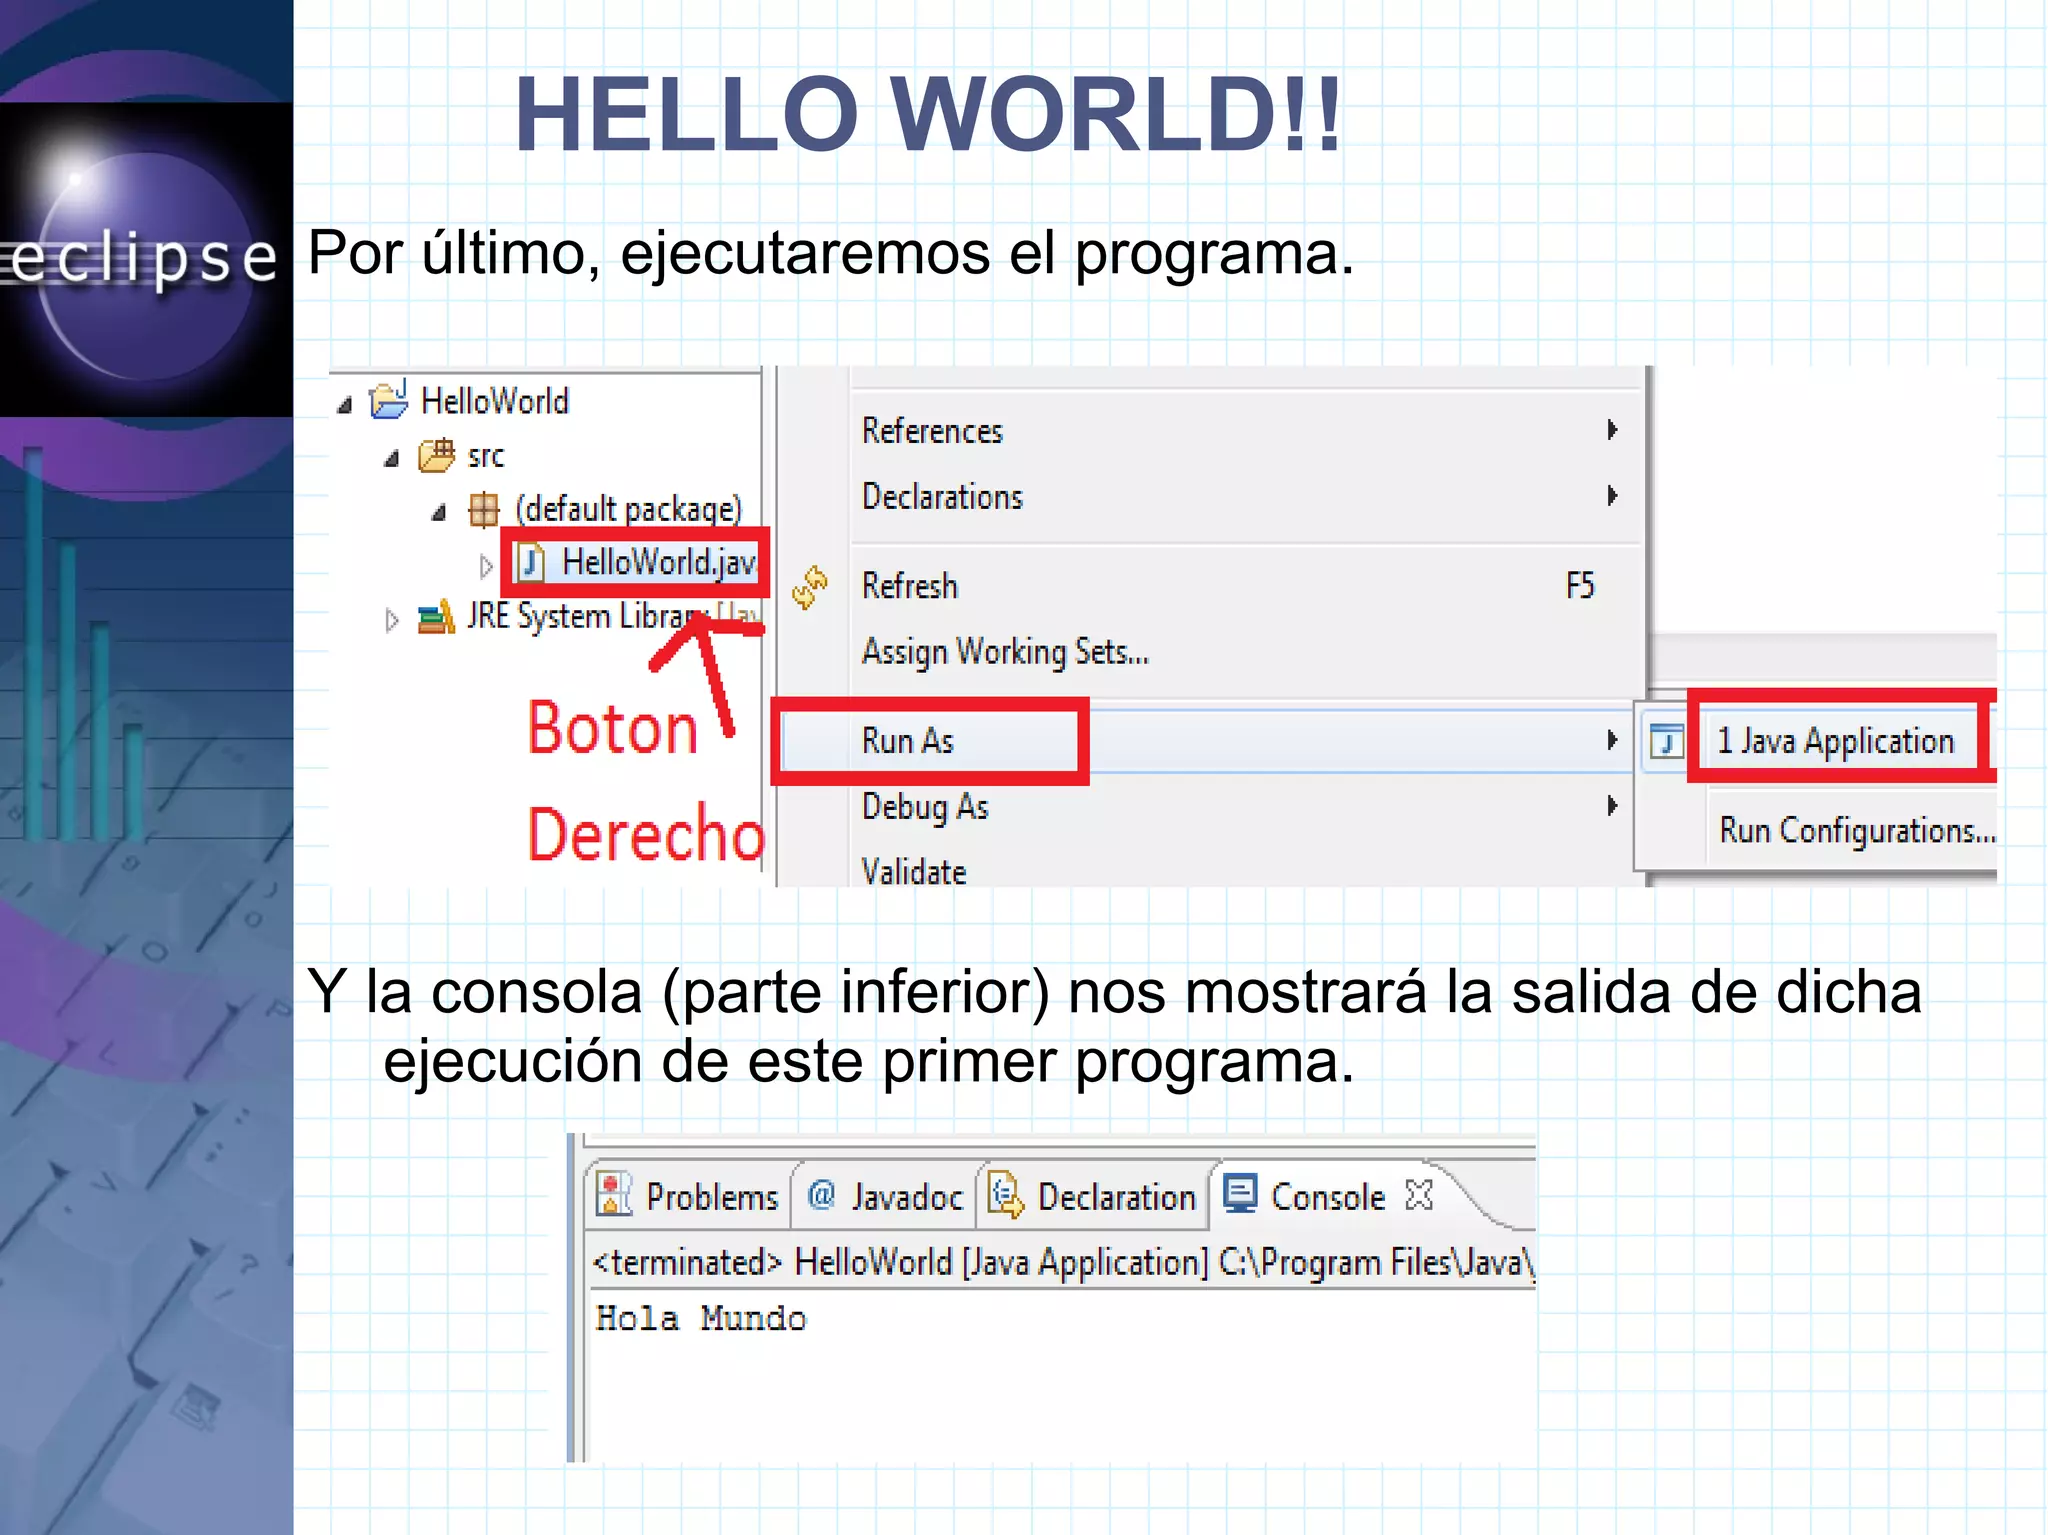Click the default package icon

(x=484, y=509)
